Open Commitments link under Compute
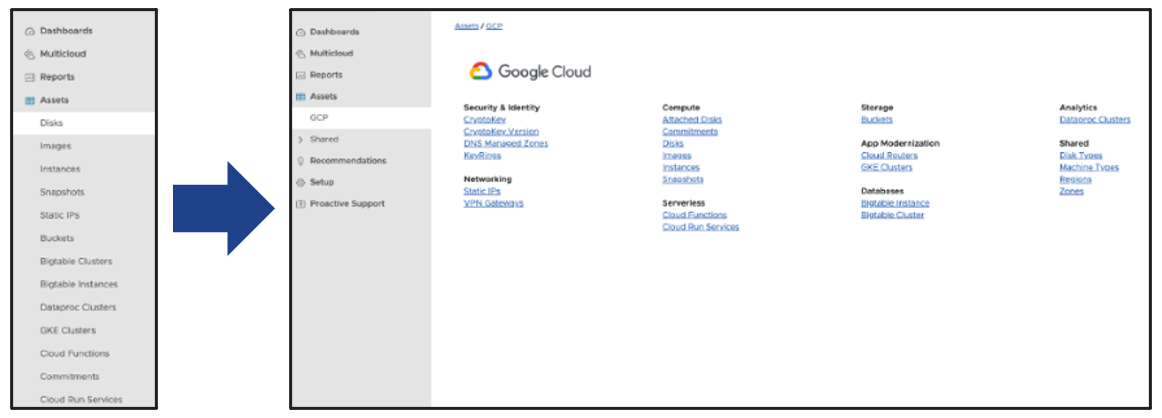The height and width of the screenshot is (418, 1162). tap(690, 131)
